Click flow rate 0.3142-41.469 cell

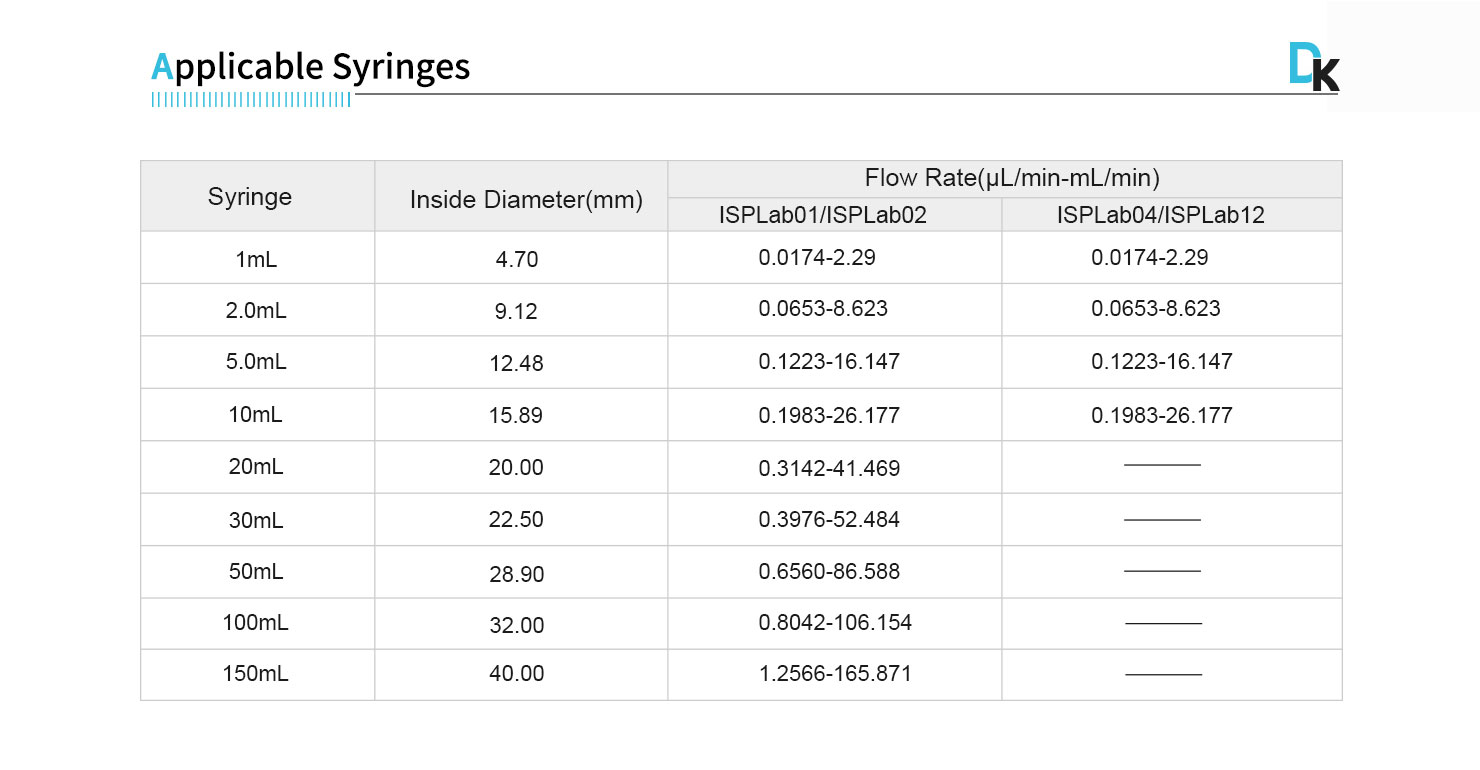[x=829, y=468]
